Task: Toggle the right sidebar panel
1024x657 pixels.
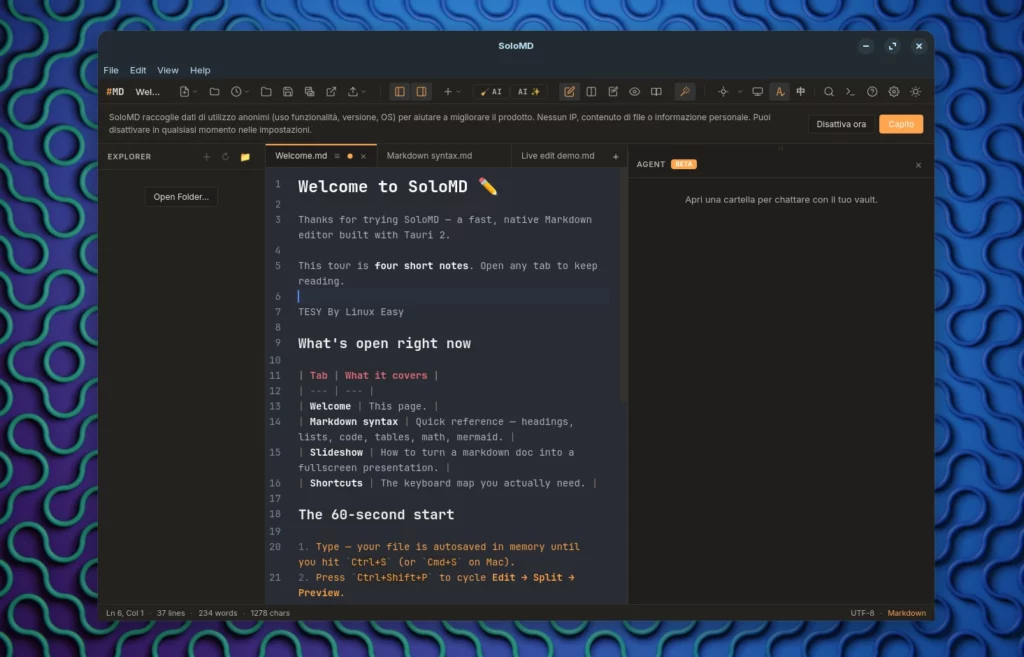Action: coord(422,92)
